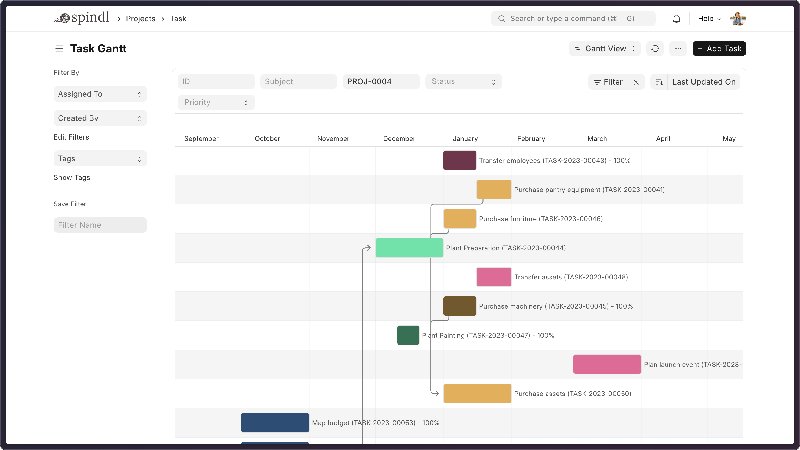The image size is (800, 450).
Task: Click the Purchase machinery task label
Action: point(556,306)
